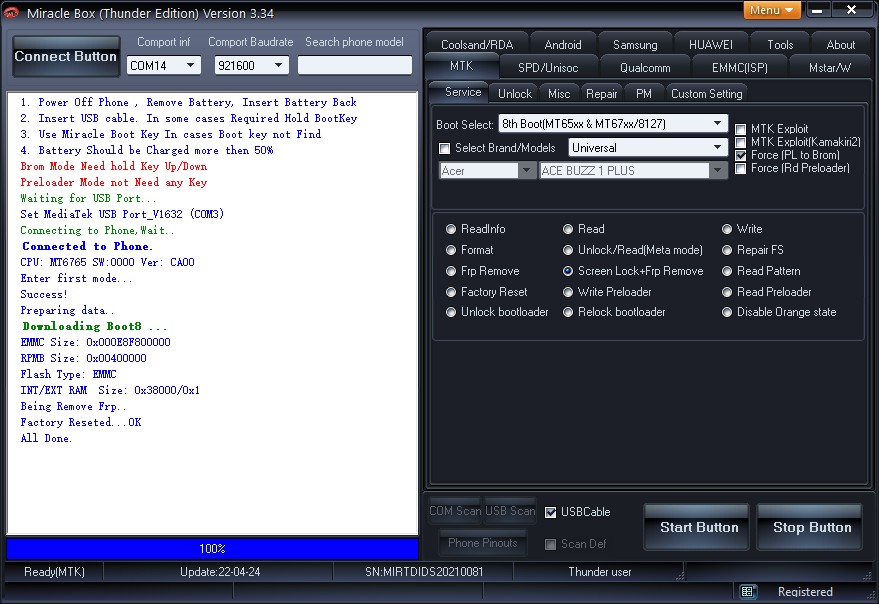Viewport: 879px width, 604px height.
Task: Click the Phone Pinouts button
Action: pos(483,542)
